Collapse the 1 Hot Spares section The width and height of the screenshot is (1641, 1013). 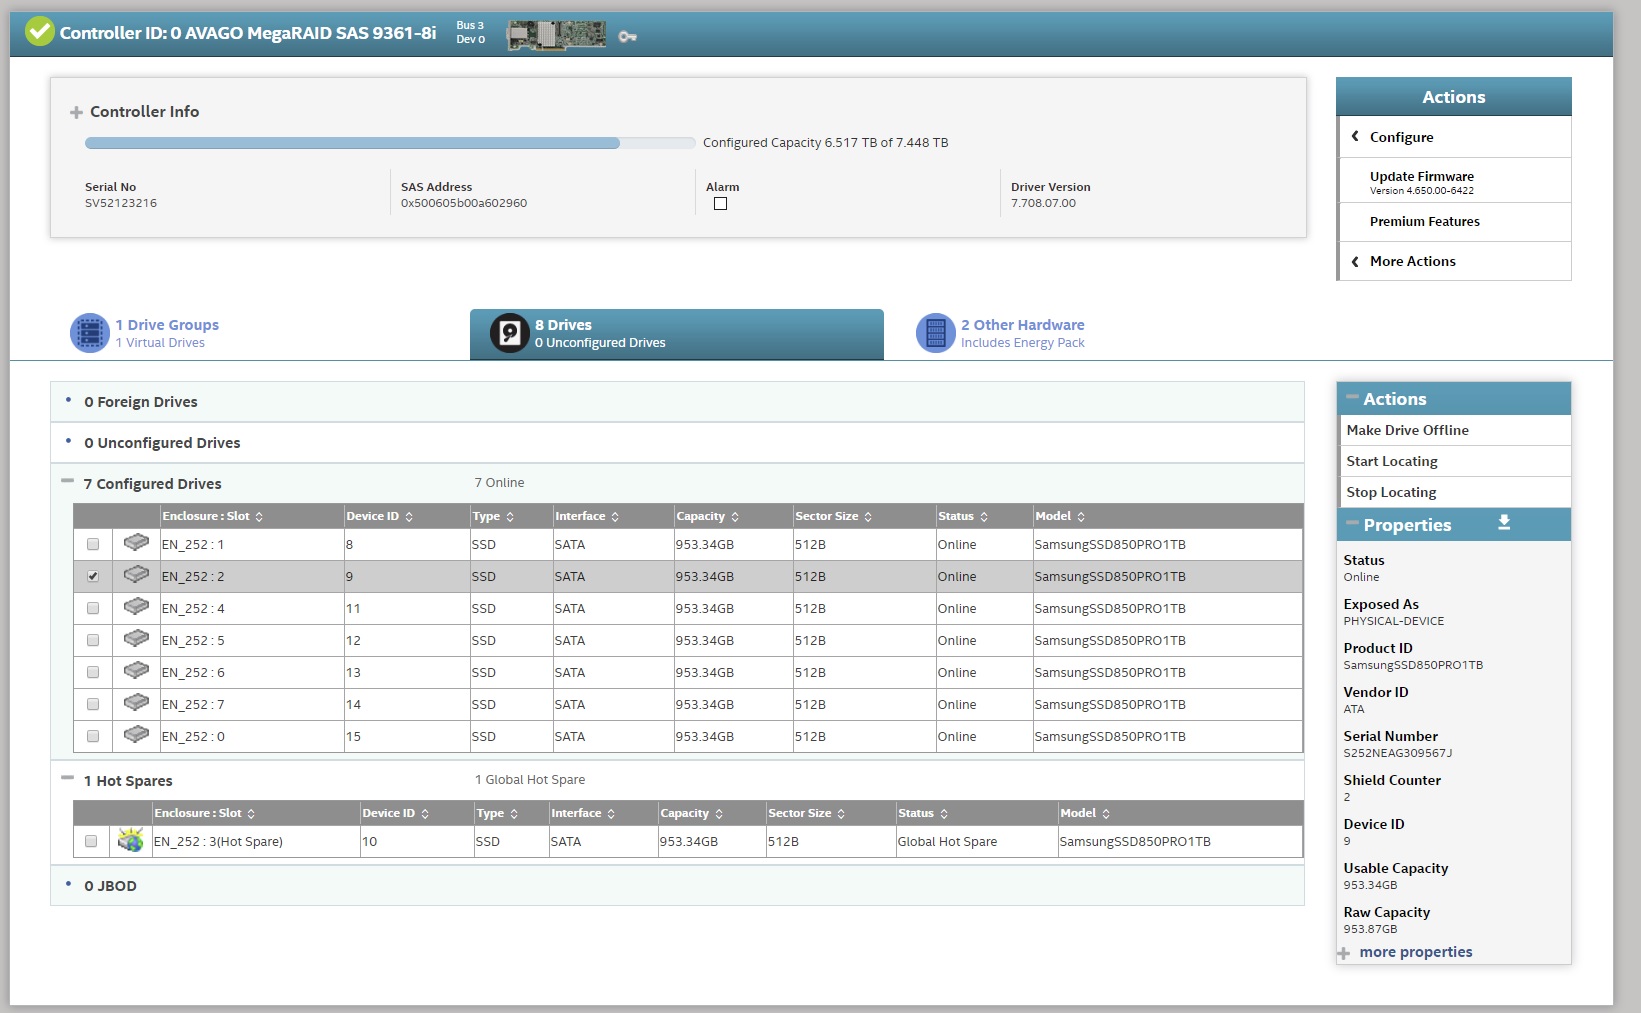click(67, 778)
